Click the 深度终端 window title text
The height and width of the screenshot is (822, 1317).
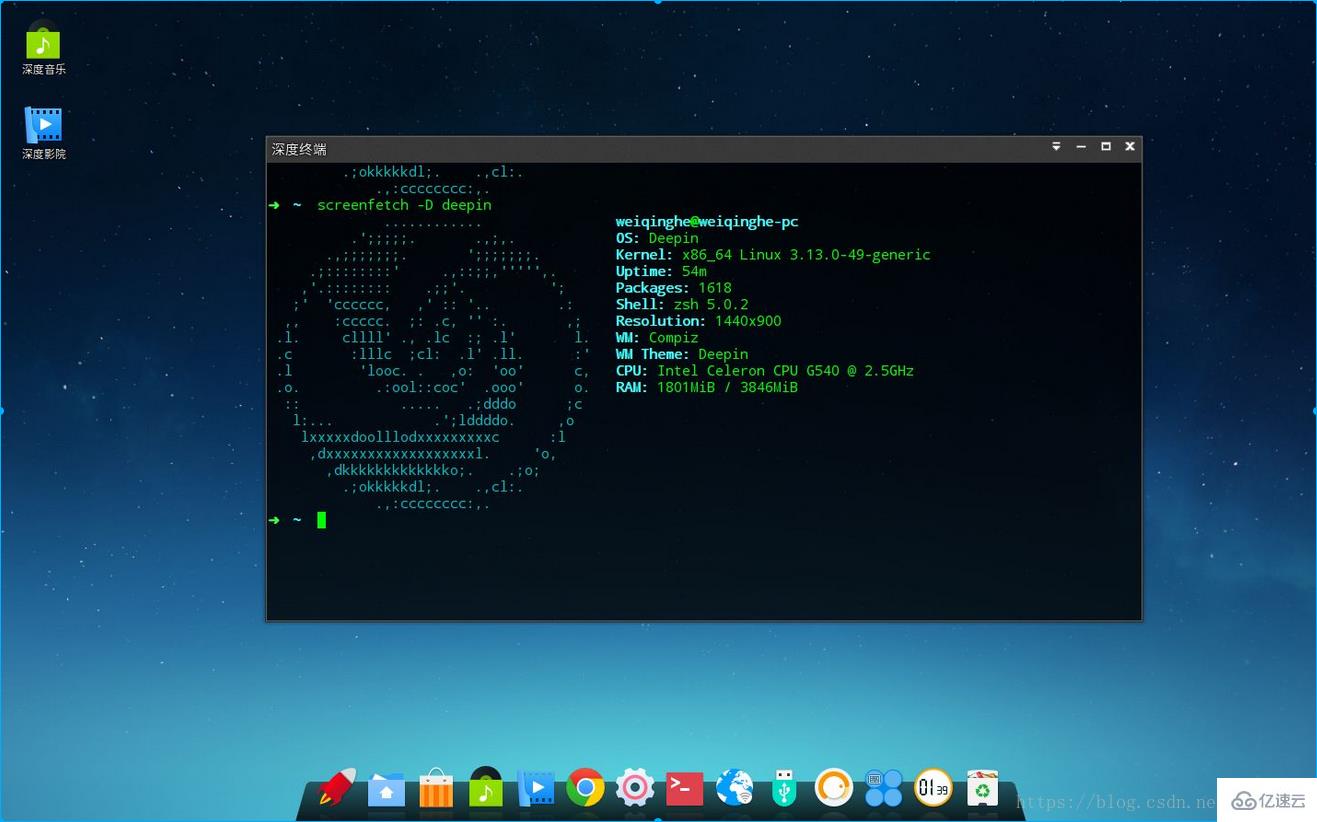point(299,149)
